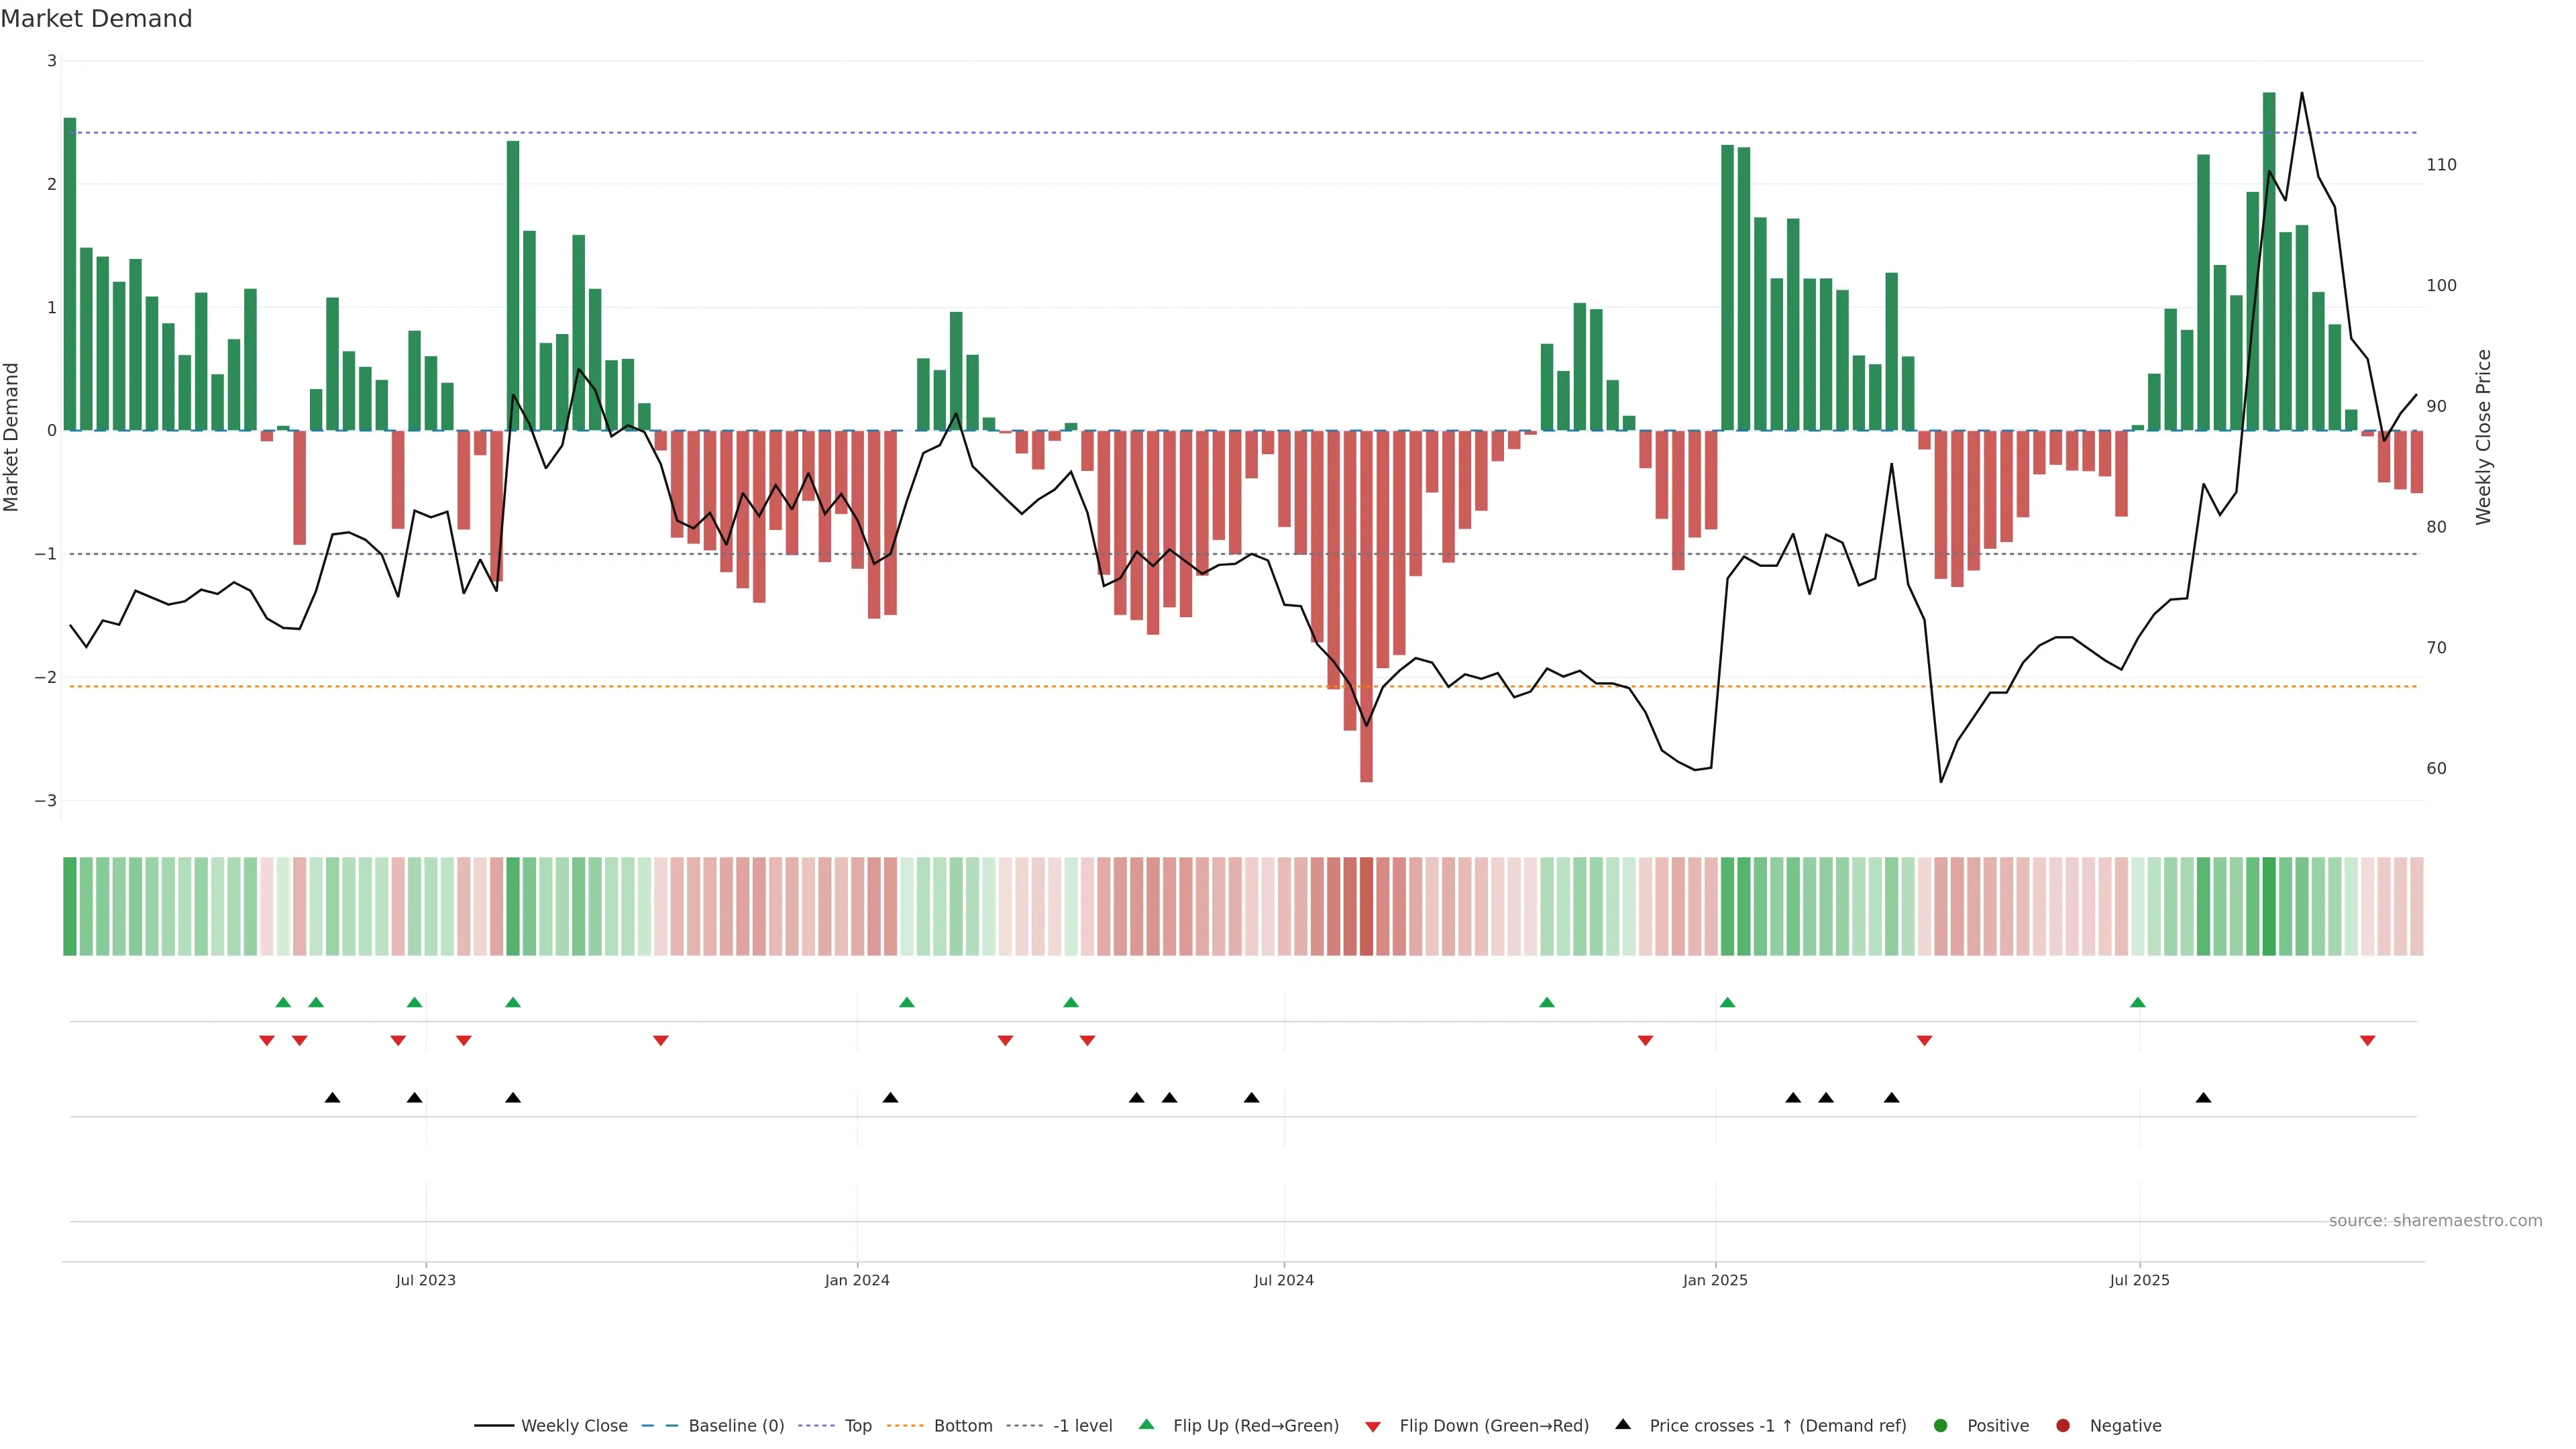Toggle the Weekly Close series in legend
This screenshot has width=2576, height=1449.
574,1425
